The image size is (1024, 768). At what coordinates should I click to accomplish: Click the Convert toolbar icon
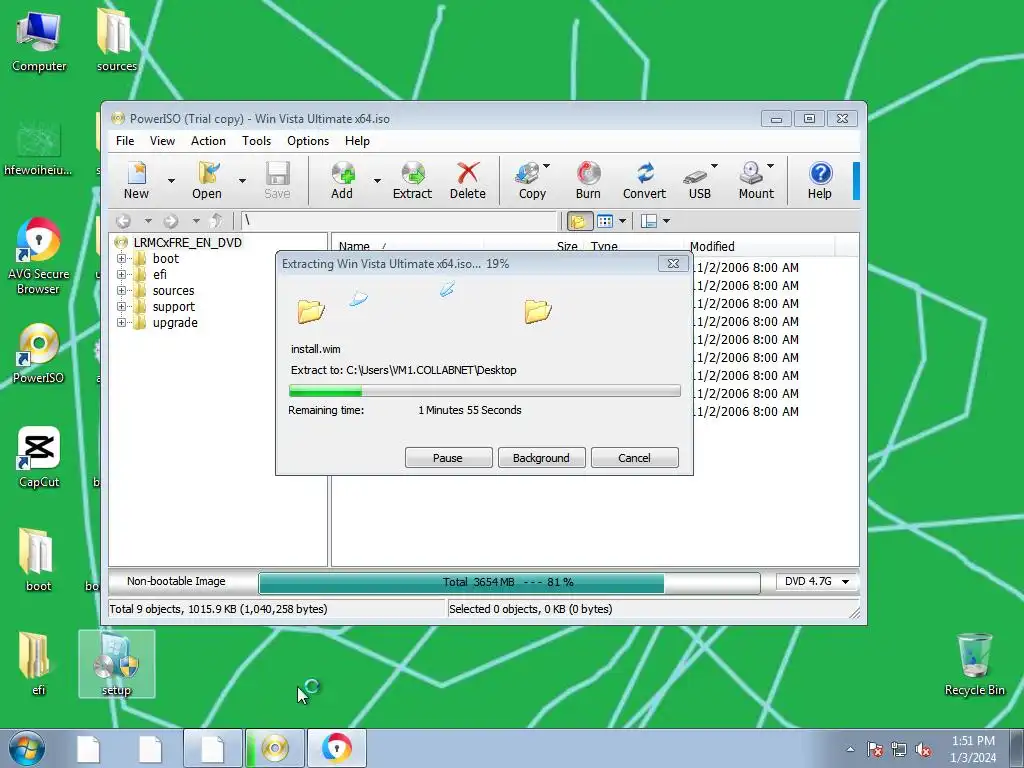(x=645, y=180)
